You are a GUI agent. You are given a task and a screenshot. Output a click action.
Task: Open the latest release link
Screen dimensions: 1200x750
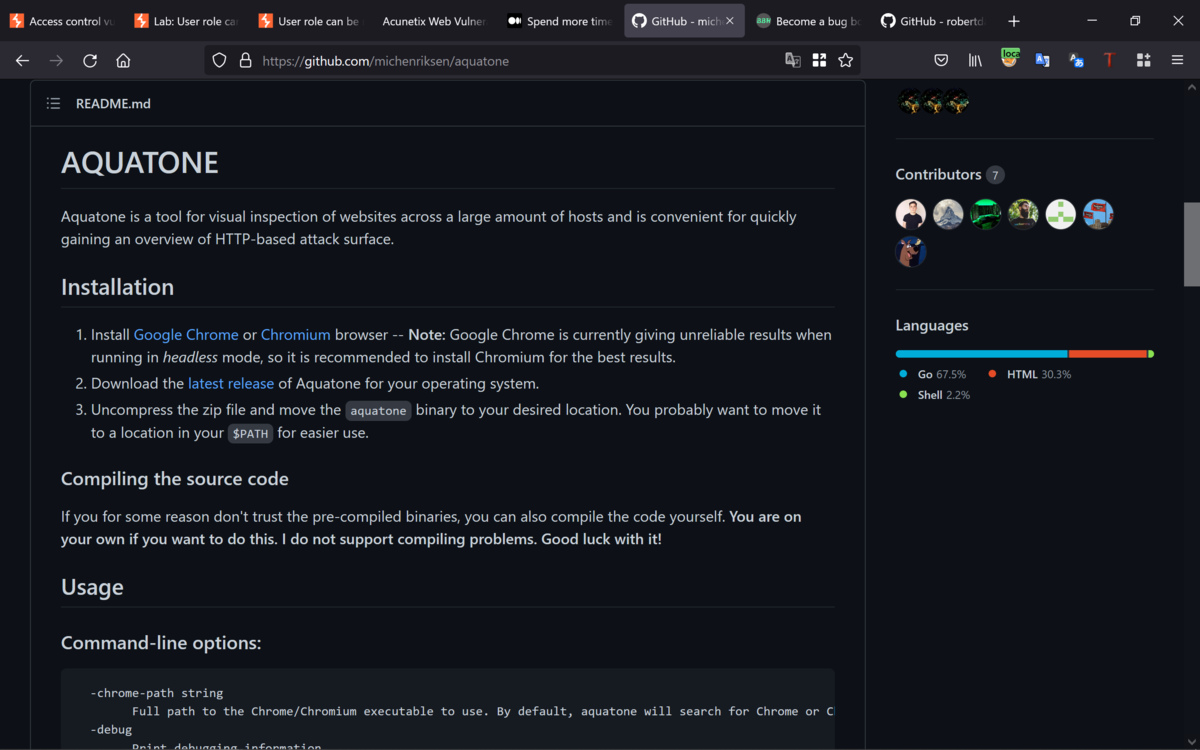[231, 383]
